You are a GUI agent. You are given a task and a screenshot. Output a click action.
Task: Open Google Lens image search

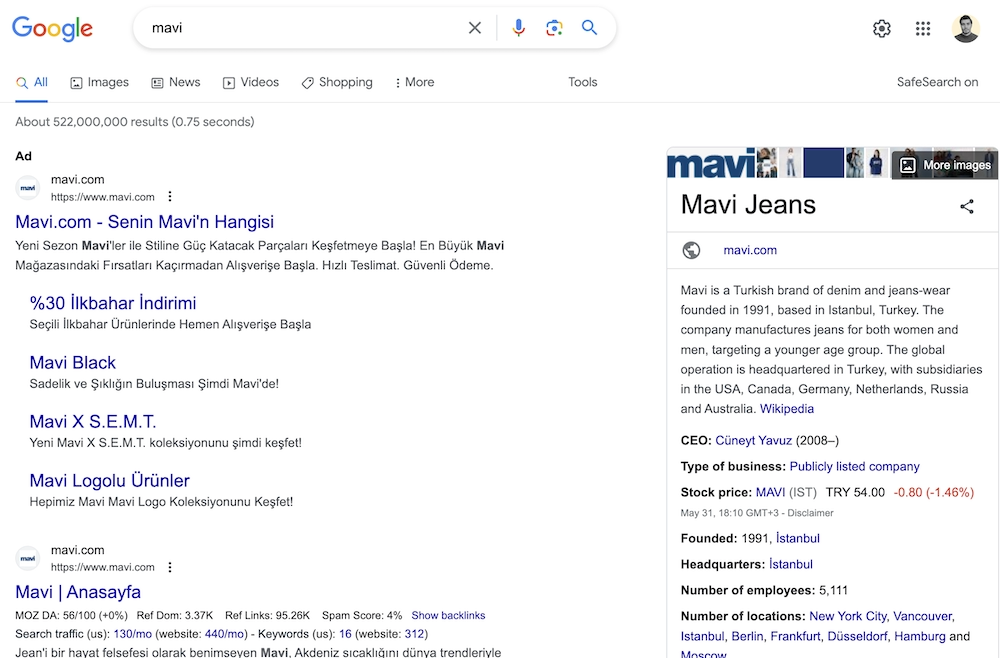pyautogui.click(x=554, y=28)
